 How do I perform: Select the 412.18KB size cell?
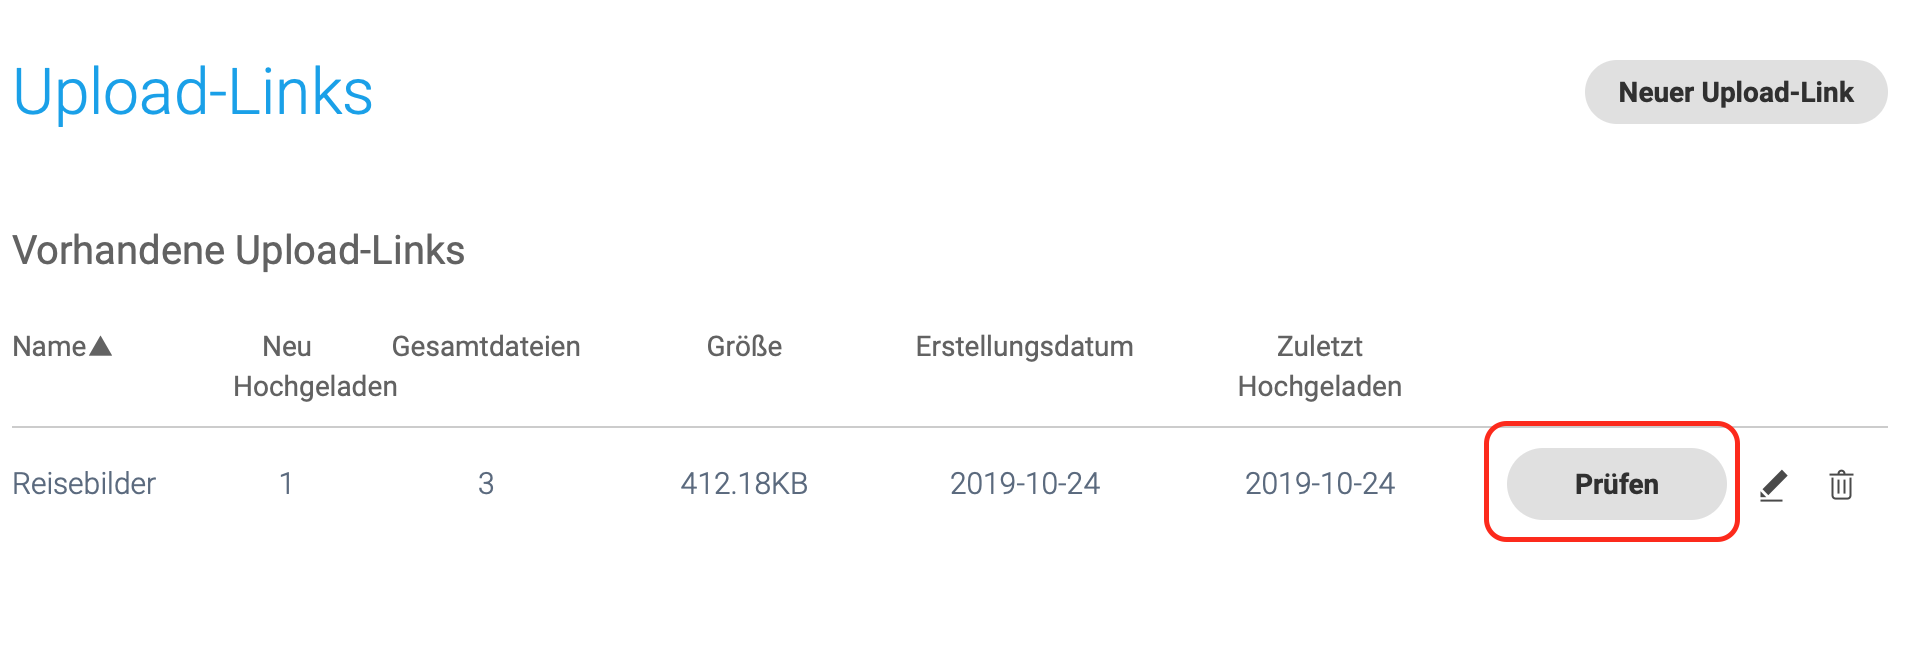744,484
